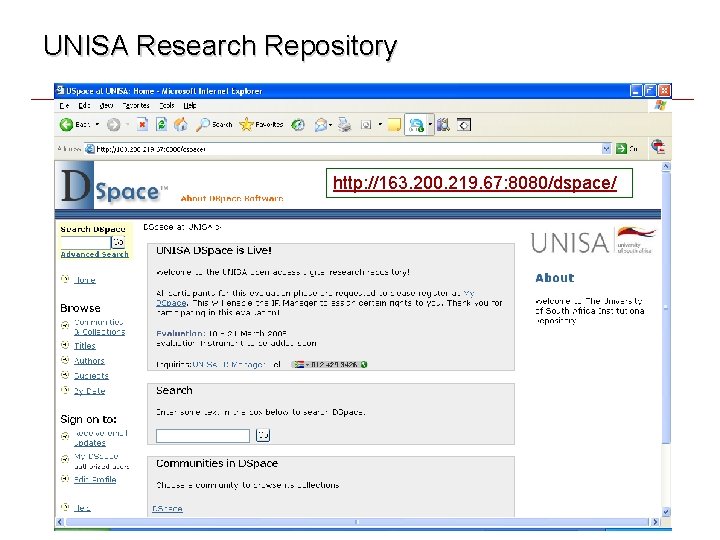Open the Tools menu
This screenshot has height=540, width=720.
[x=167, y=106]
